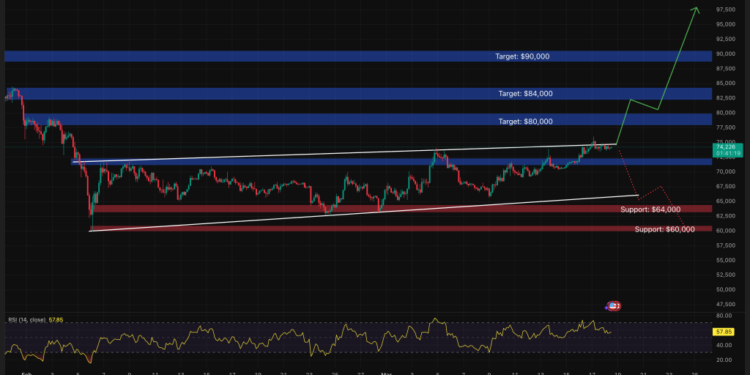Click the 57,500 price axis label

point(726,245)
